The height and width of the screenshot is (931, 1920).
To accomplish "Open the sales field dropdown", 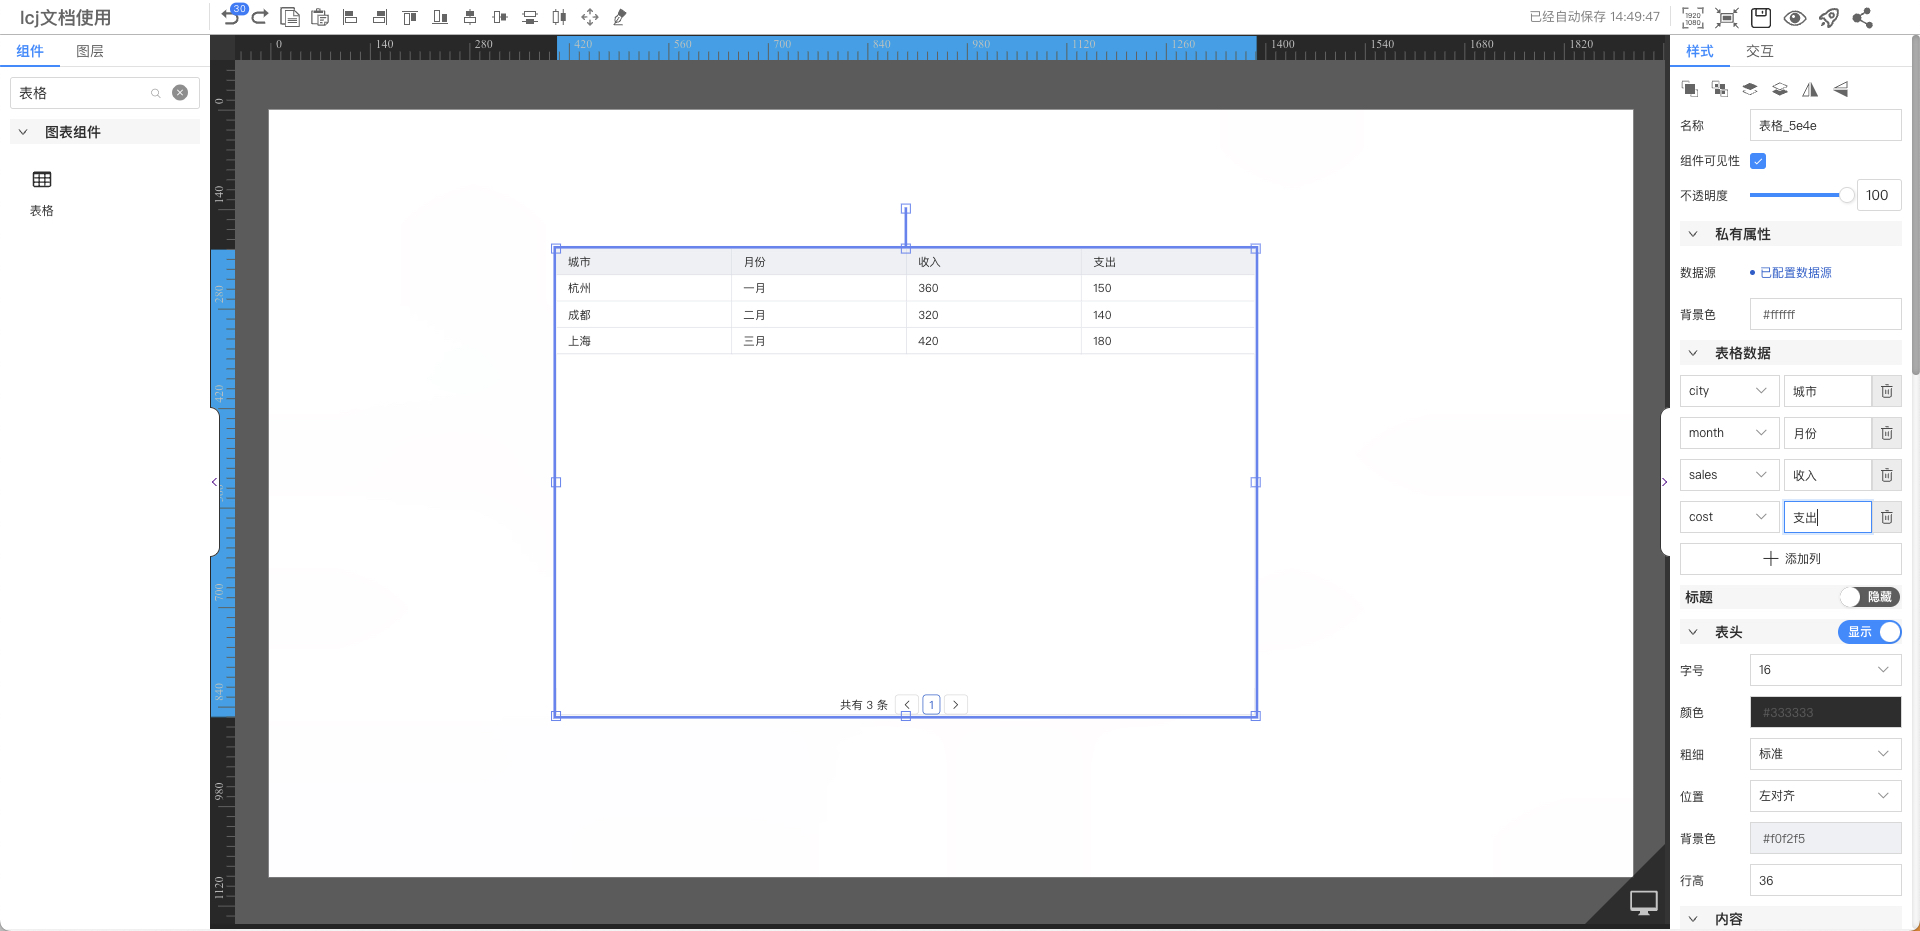I will (1730, 475).
